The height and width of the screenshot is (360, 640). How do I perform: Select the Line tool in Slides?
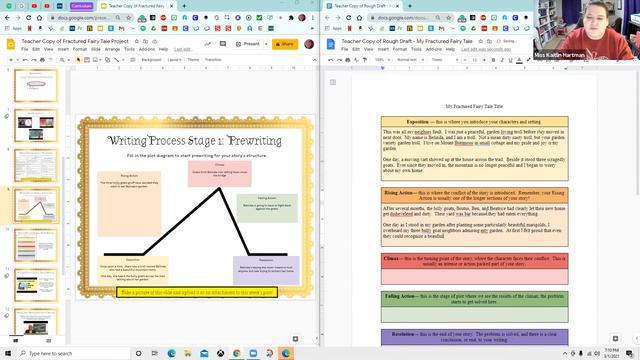117,60
